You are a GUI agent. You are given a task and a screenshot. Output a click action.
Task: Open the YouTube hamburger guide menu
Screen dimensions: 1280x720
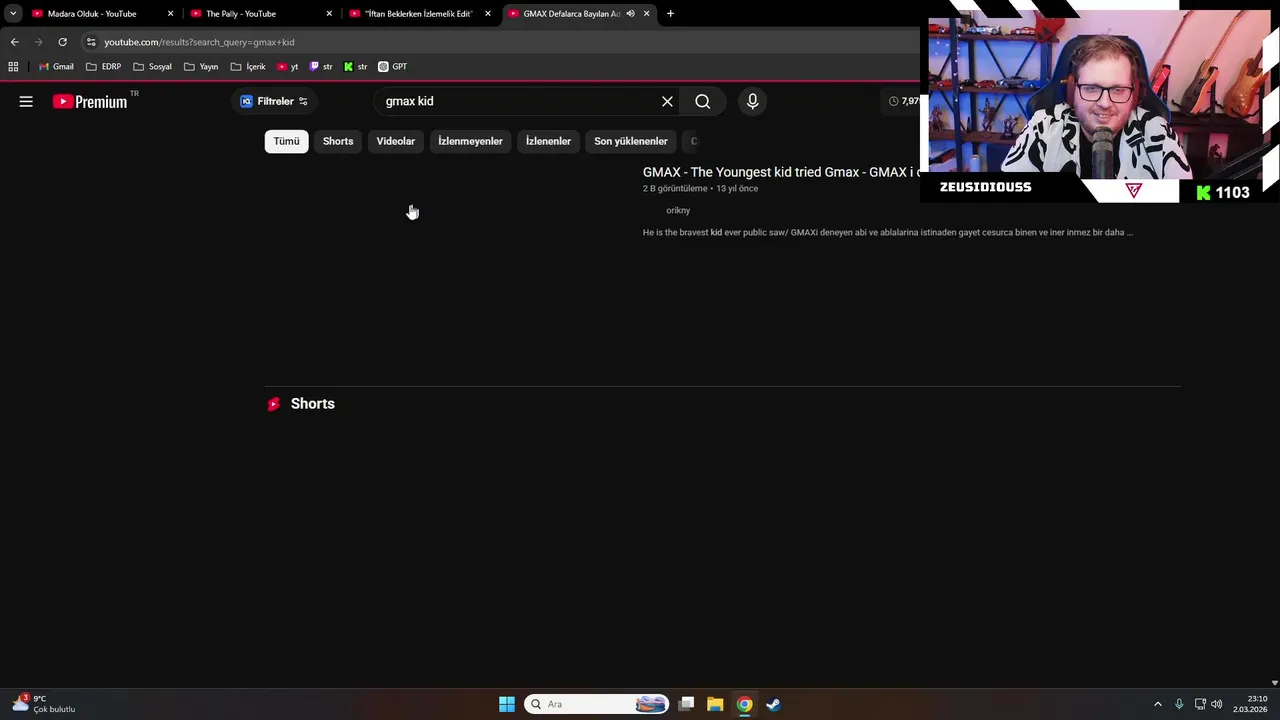tap(26, 101)
